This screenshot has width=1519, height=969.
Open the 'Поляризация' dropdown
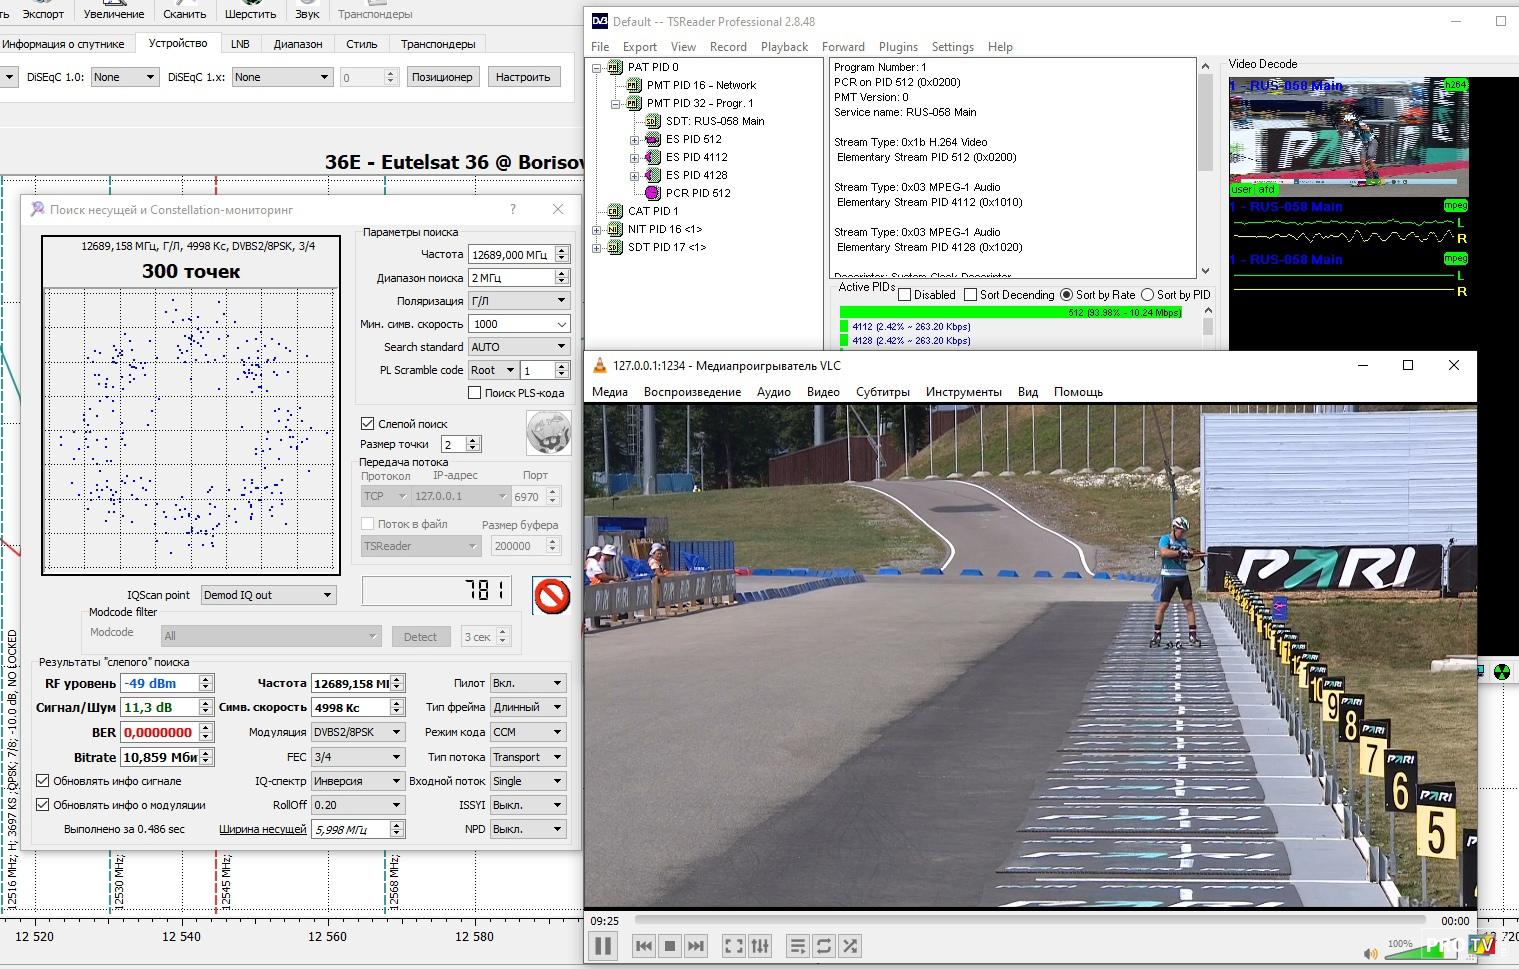tap(518, 300)
